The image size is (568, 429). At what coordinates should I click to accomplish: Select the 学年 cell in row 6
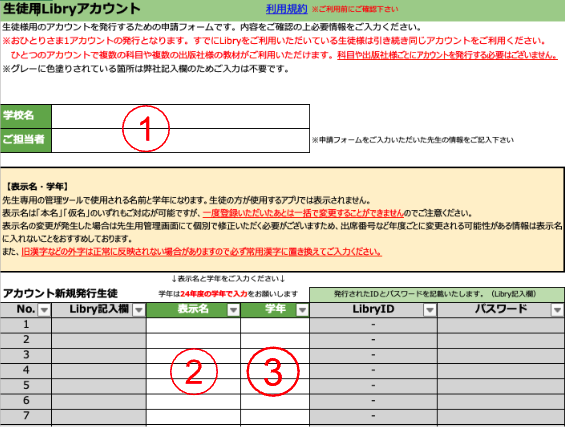pos(275,401)
